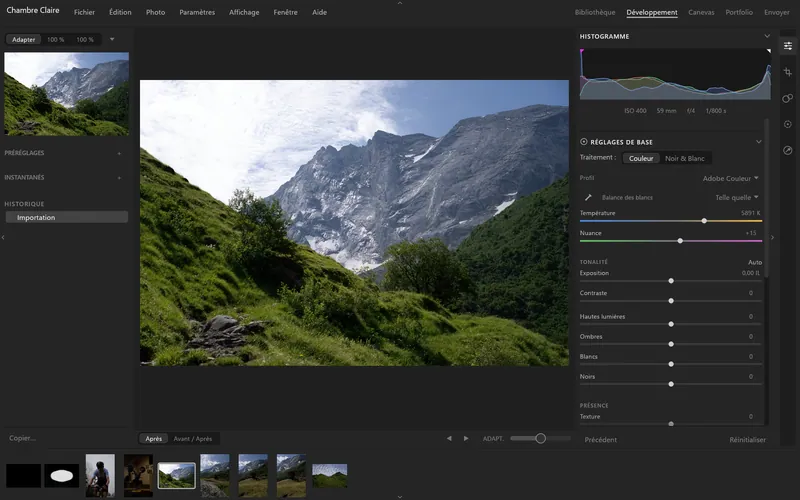Open the Édition menu
This screenshot has height=500, width=800.
[120, 12]
